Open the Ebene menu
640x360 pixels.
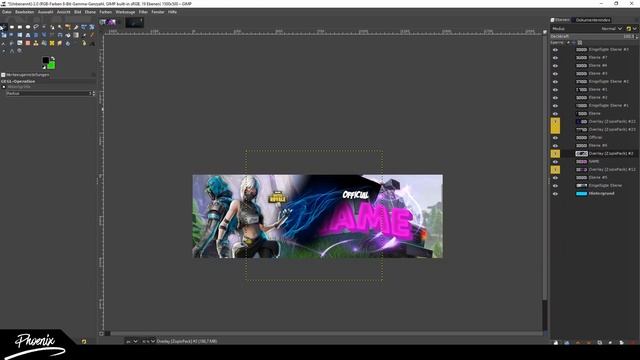click(x=90, y=12)
